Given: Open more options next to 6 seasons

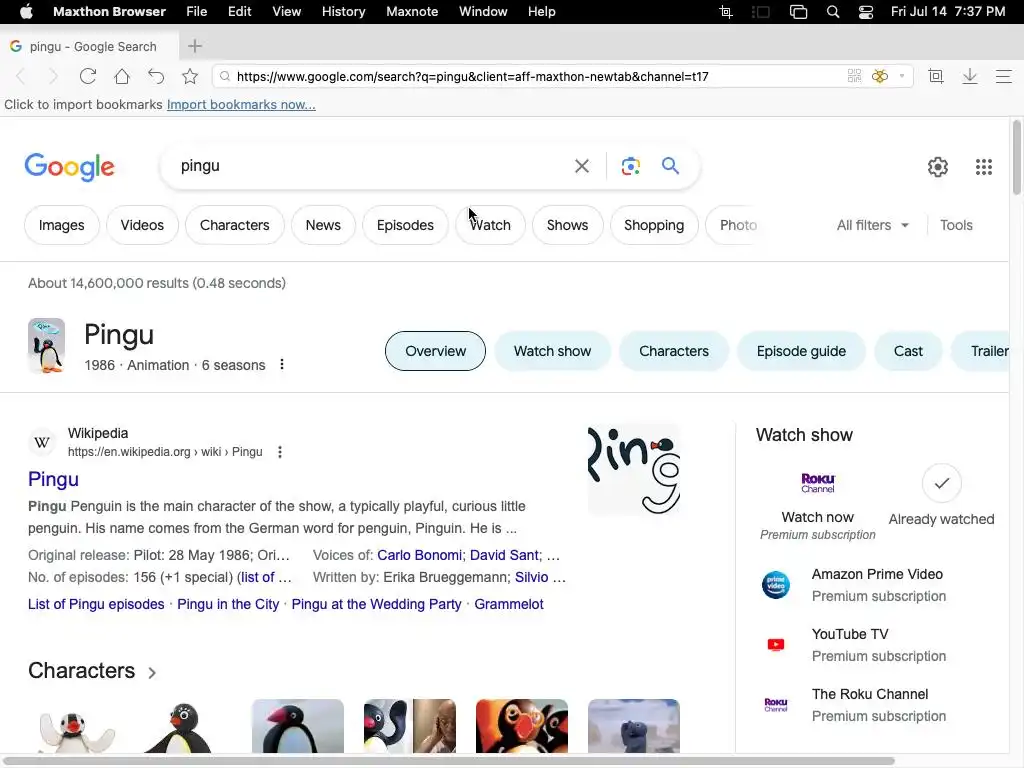Looking at the screenshot, I should tap(282, 364).
